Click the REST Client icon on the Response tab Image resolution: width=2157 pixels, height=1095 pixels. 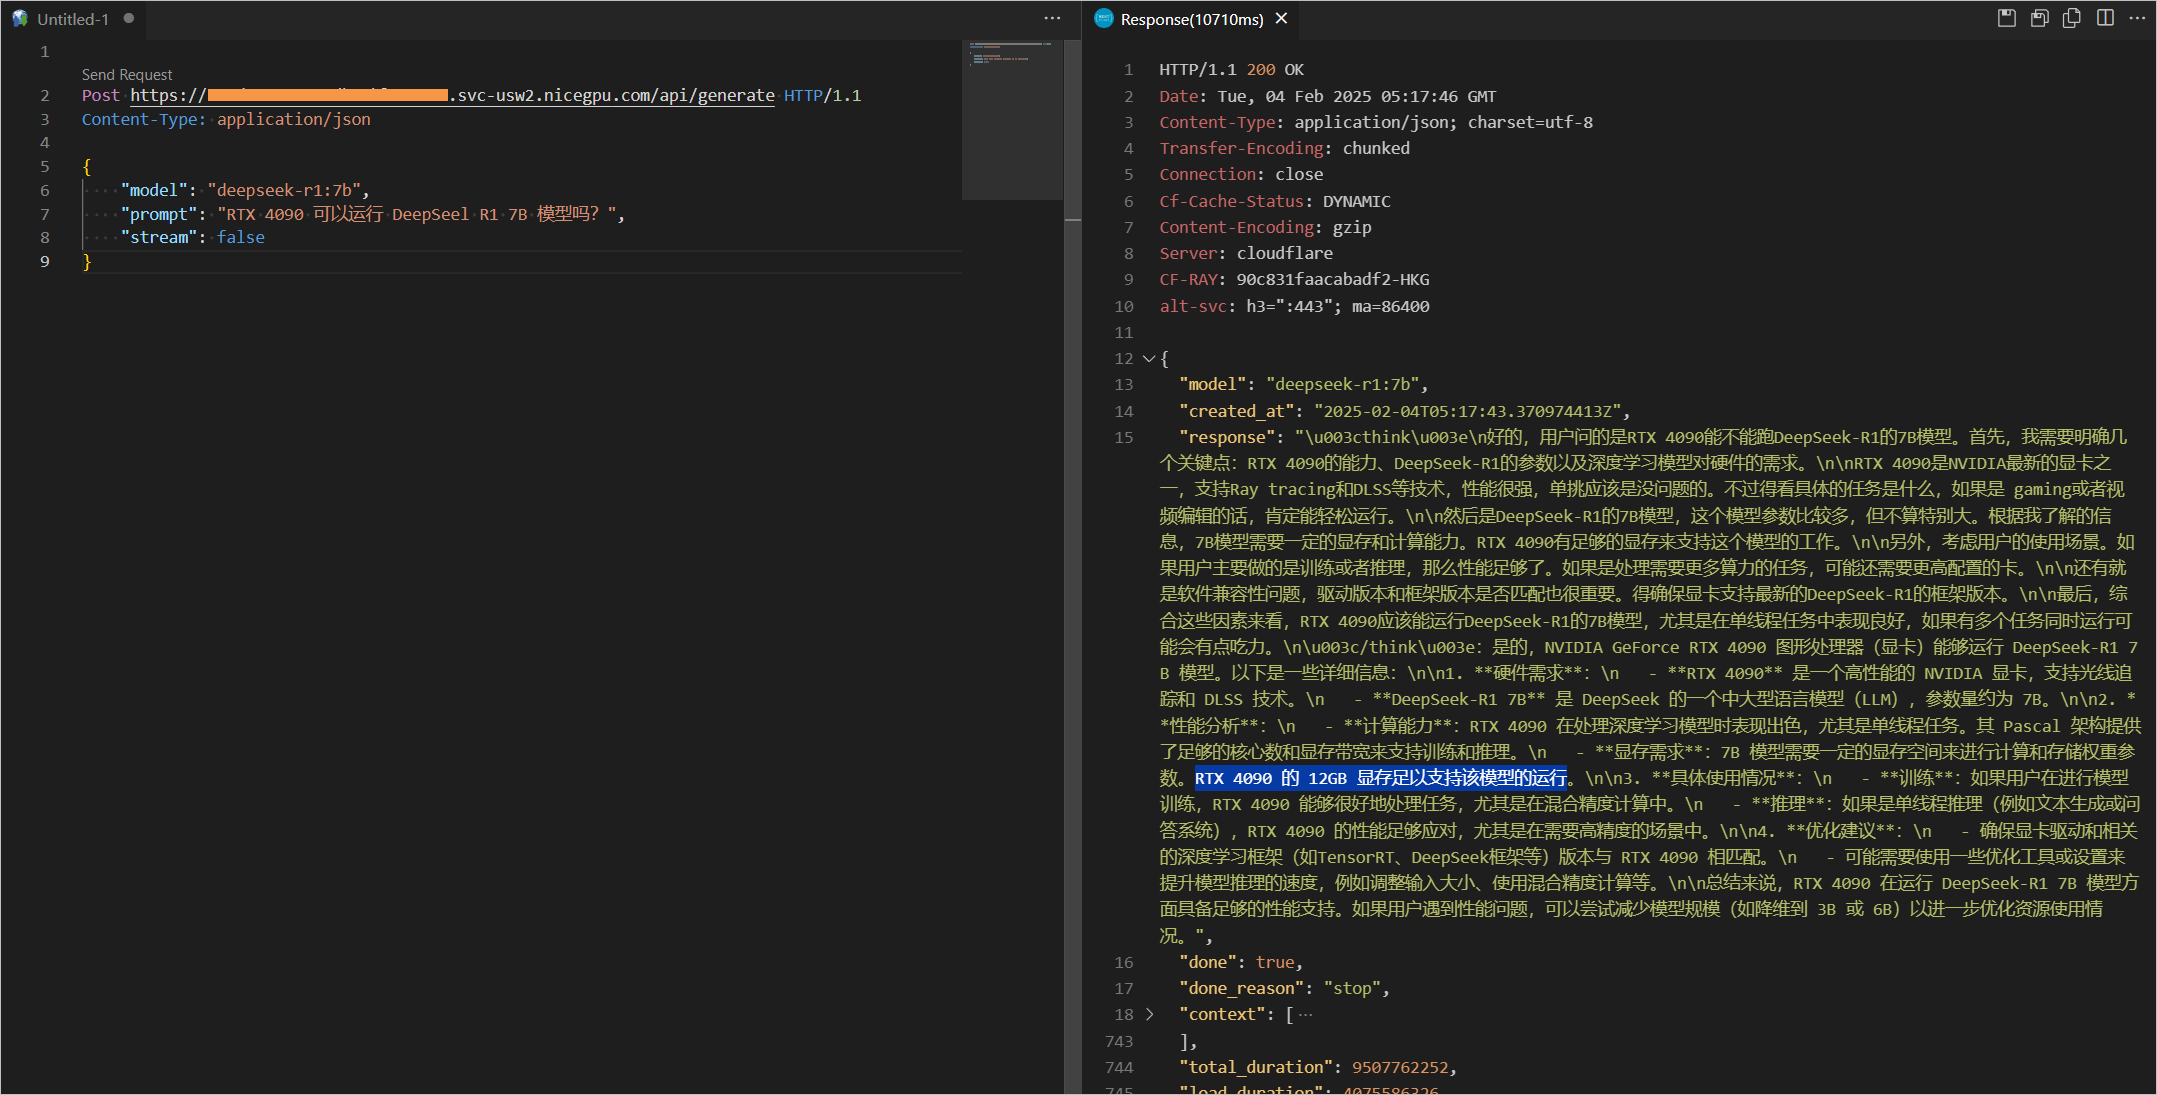point(1104,19)
